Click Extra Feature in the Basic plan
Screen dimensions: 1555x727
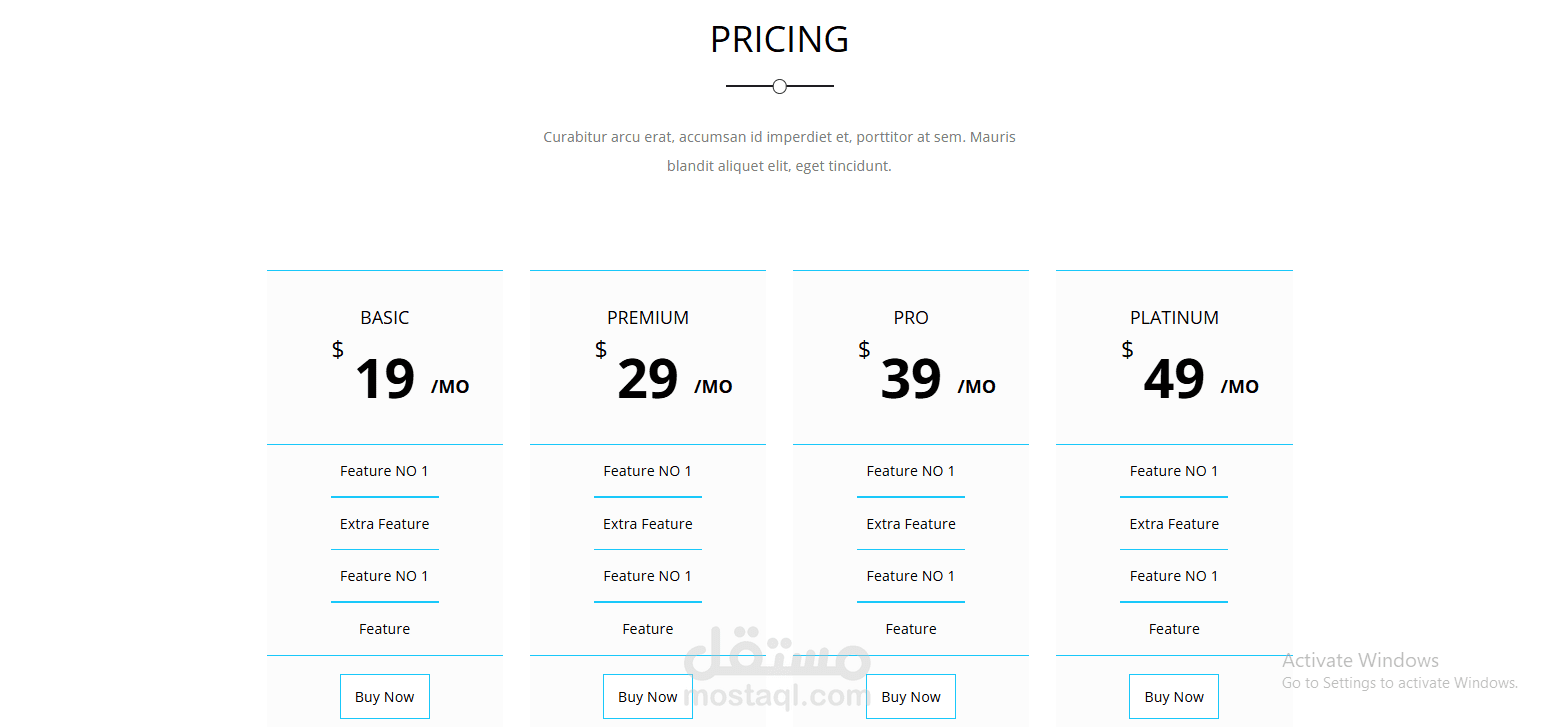pos(385,524)
